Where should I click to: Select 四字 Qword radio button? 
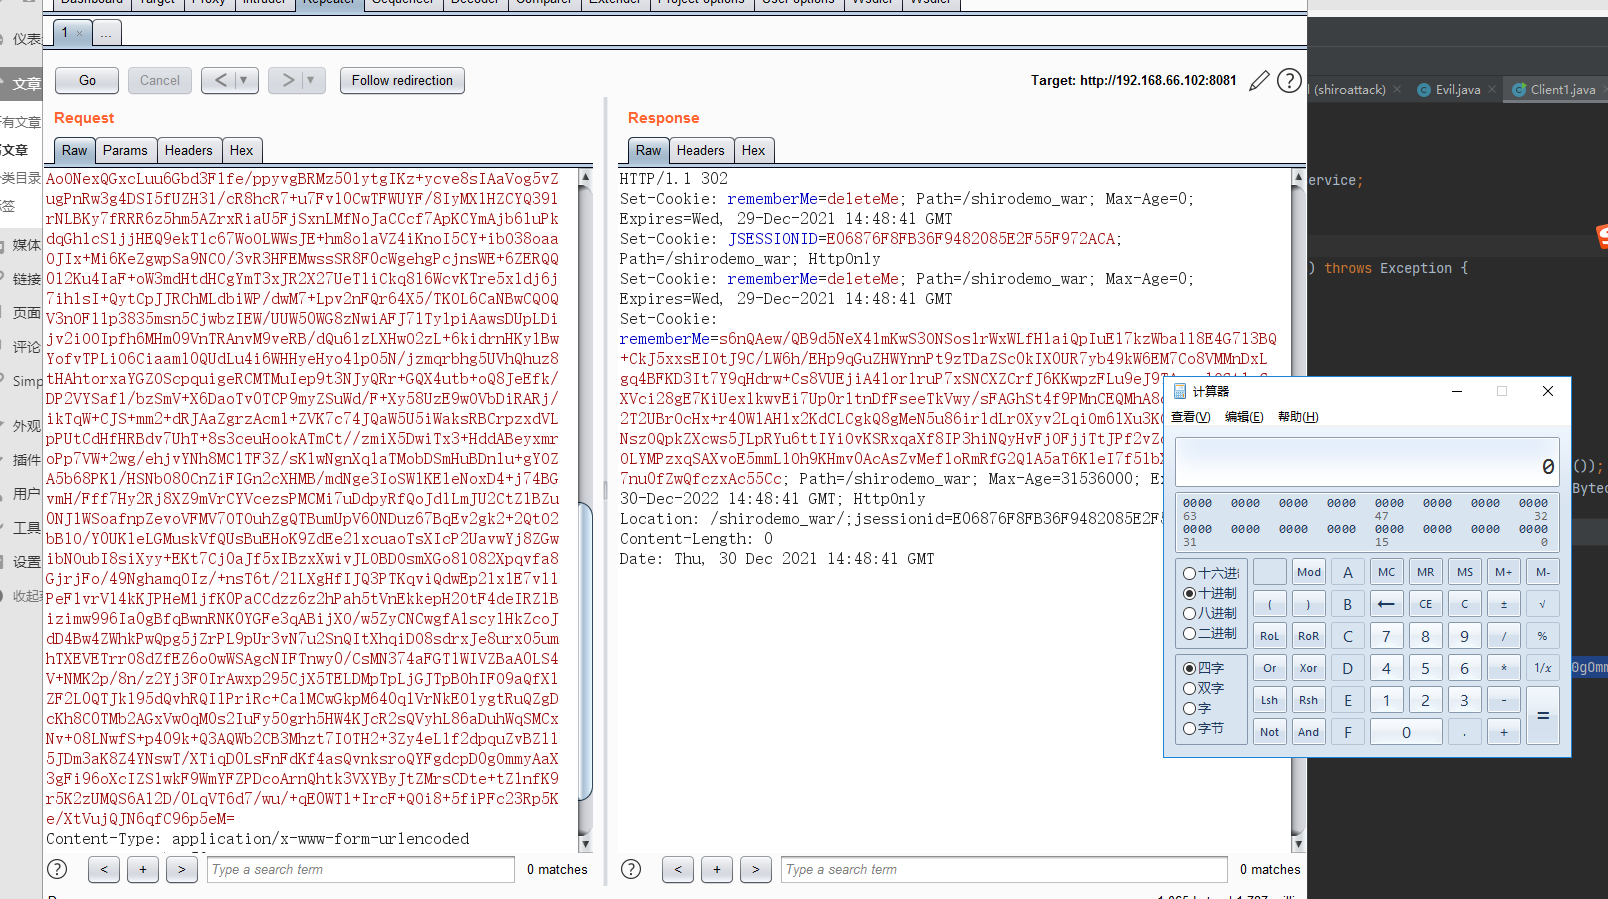tap(1189, 668)
